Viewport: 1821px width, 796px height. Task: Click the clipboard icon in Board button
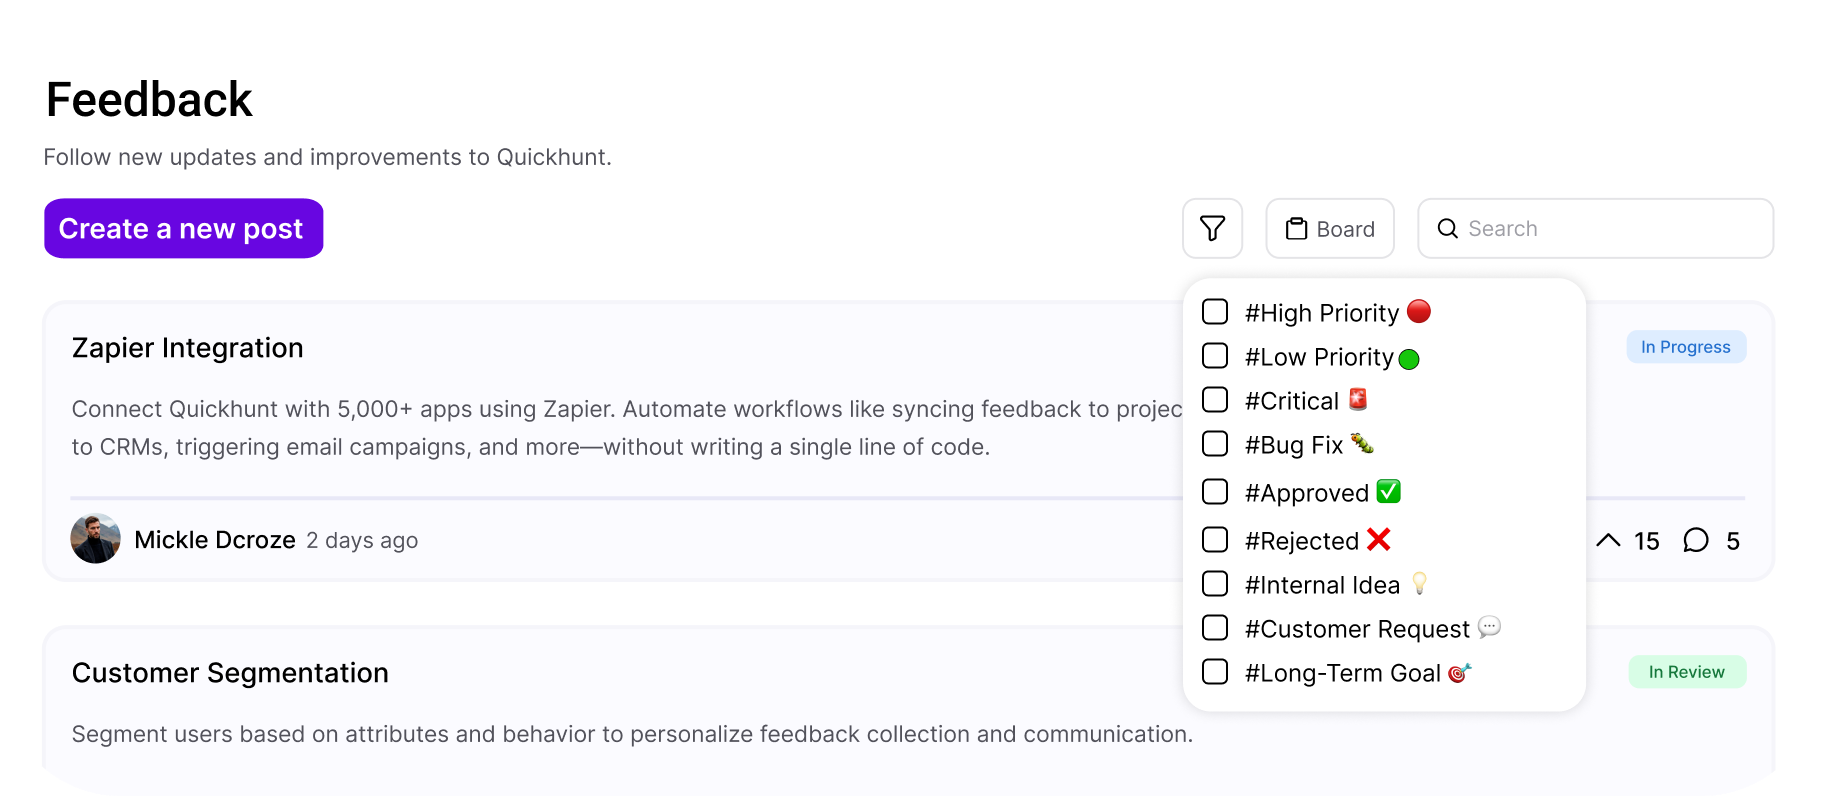pyautogui.click(x=1296, y=228)
